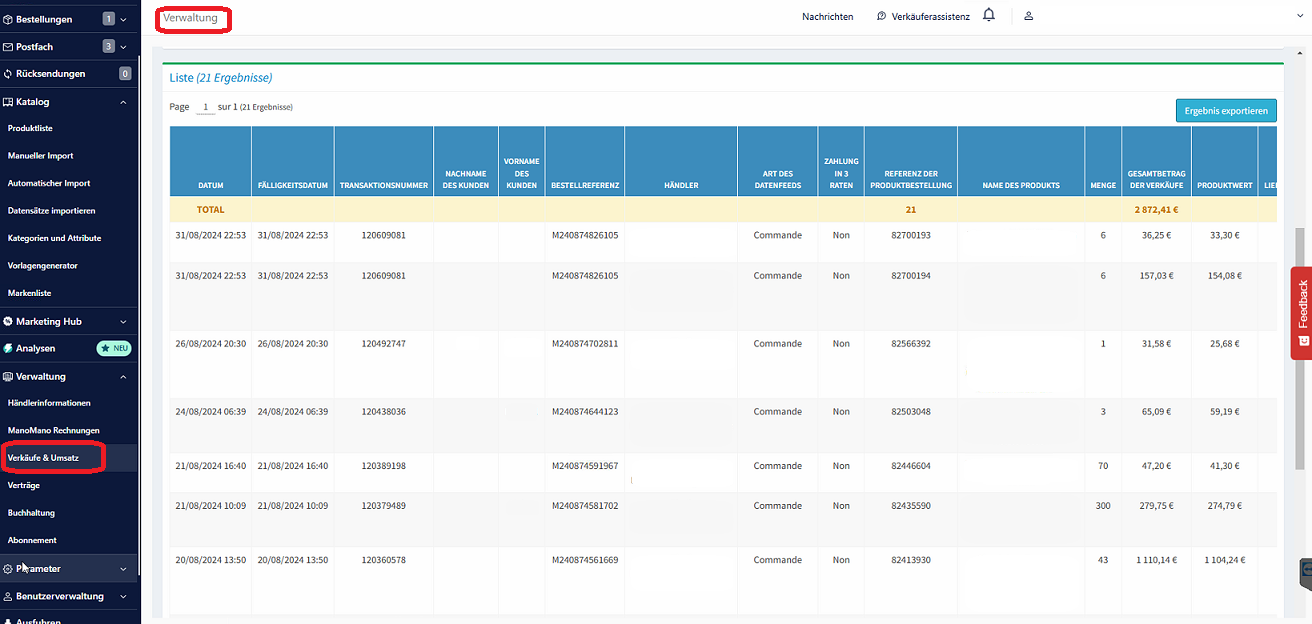
Task: Open Nachrichten link in top bar
Action: (x=827, y=17)
